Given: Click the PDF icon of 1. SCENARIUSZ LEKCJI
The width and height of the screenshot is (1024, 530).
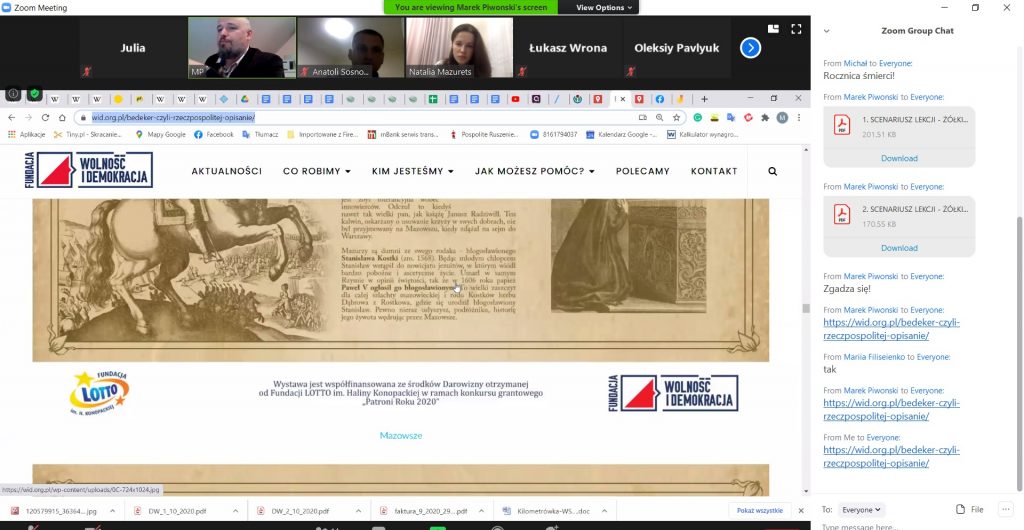Looking at the screenshot, I should 842,125.
